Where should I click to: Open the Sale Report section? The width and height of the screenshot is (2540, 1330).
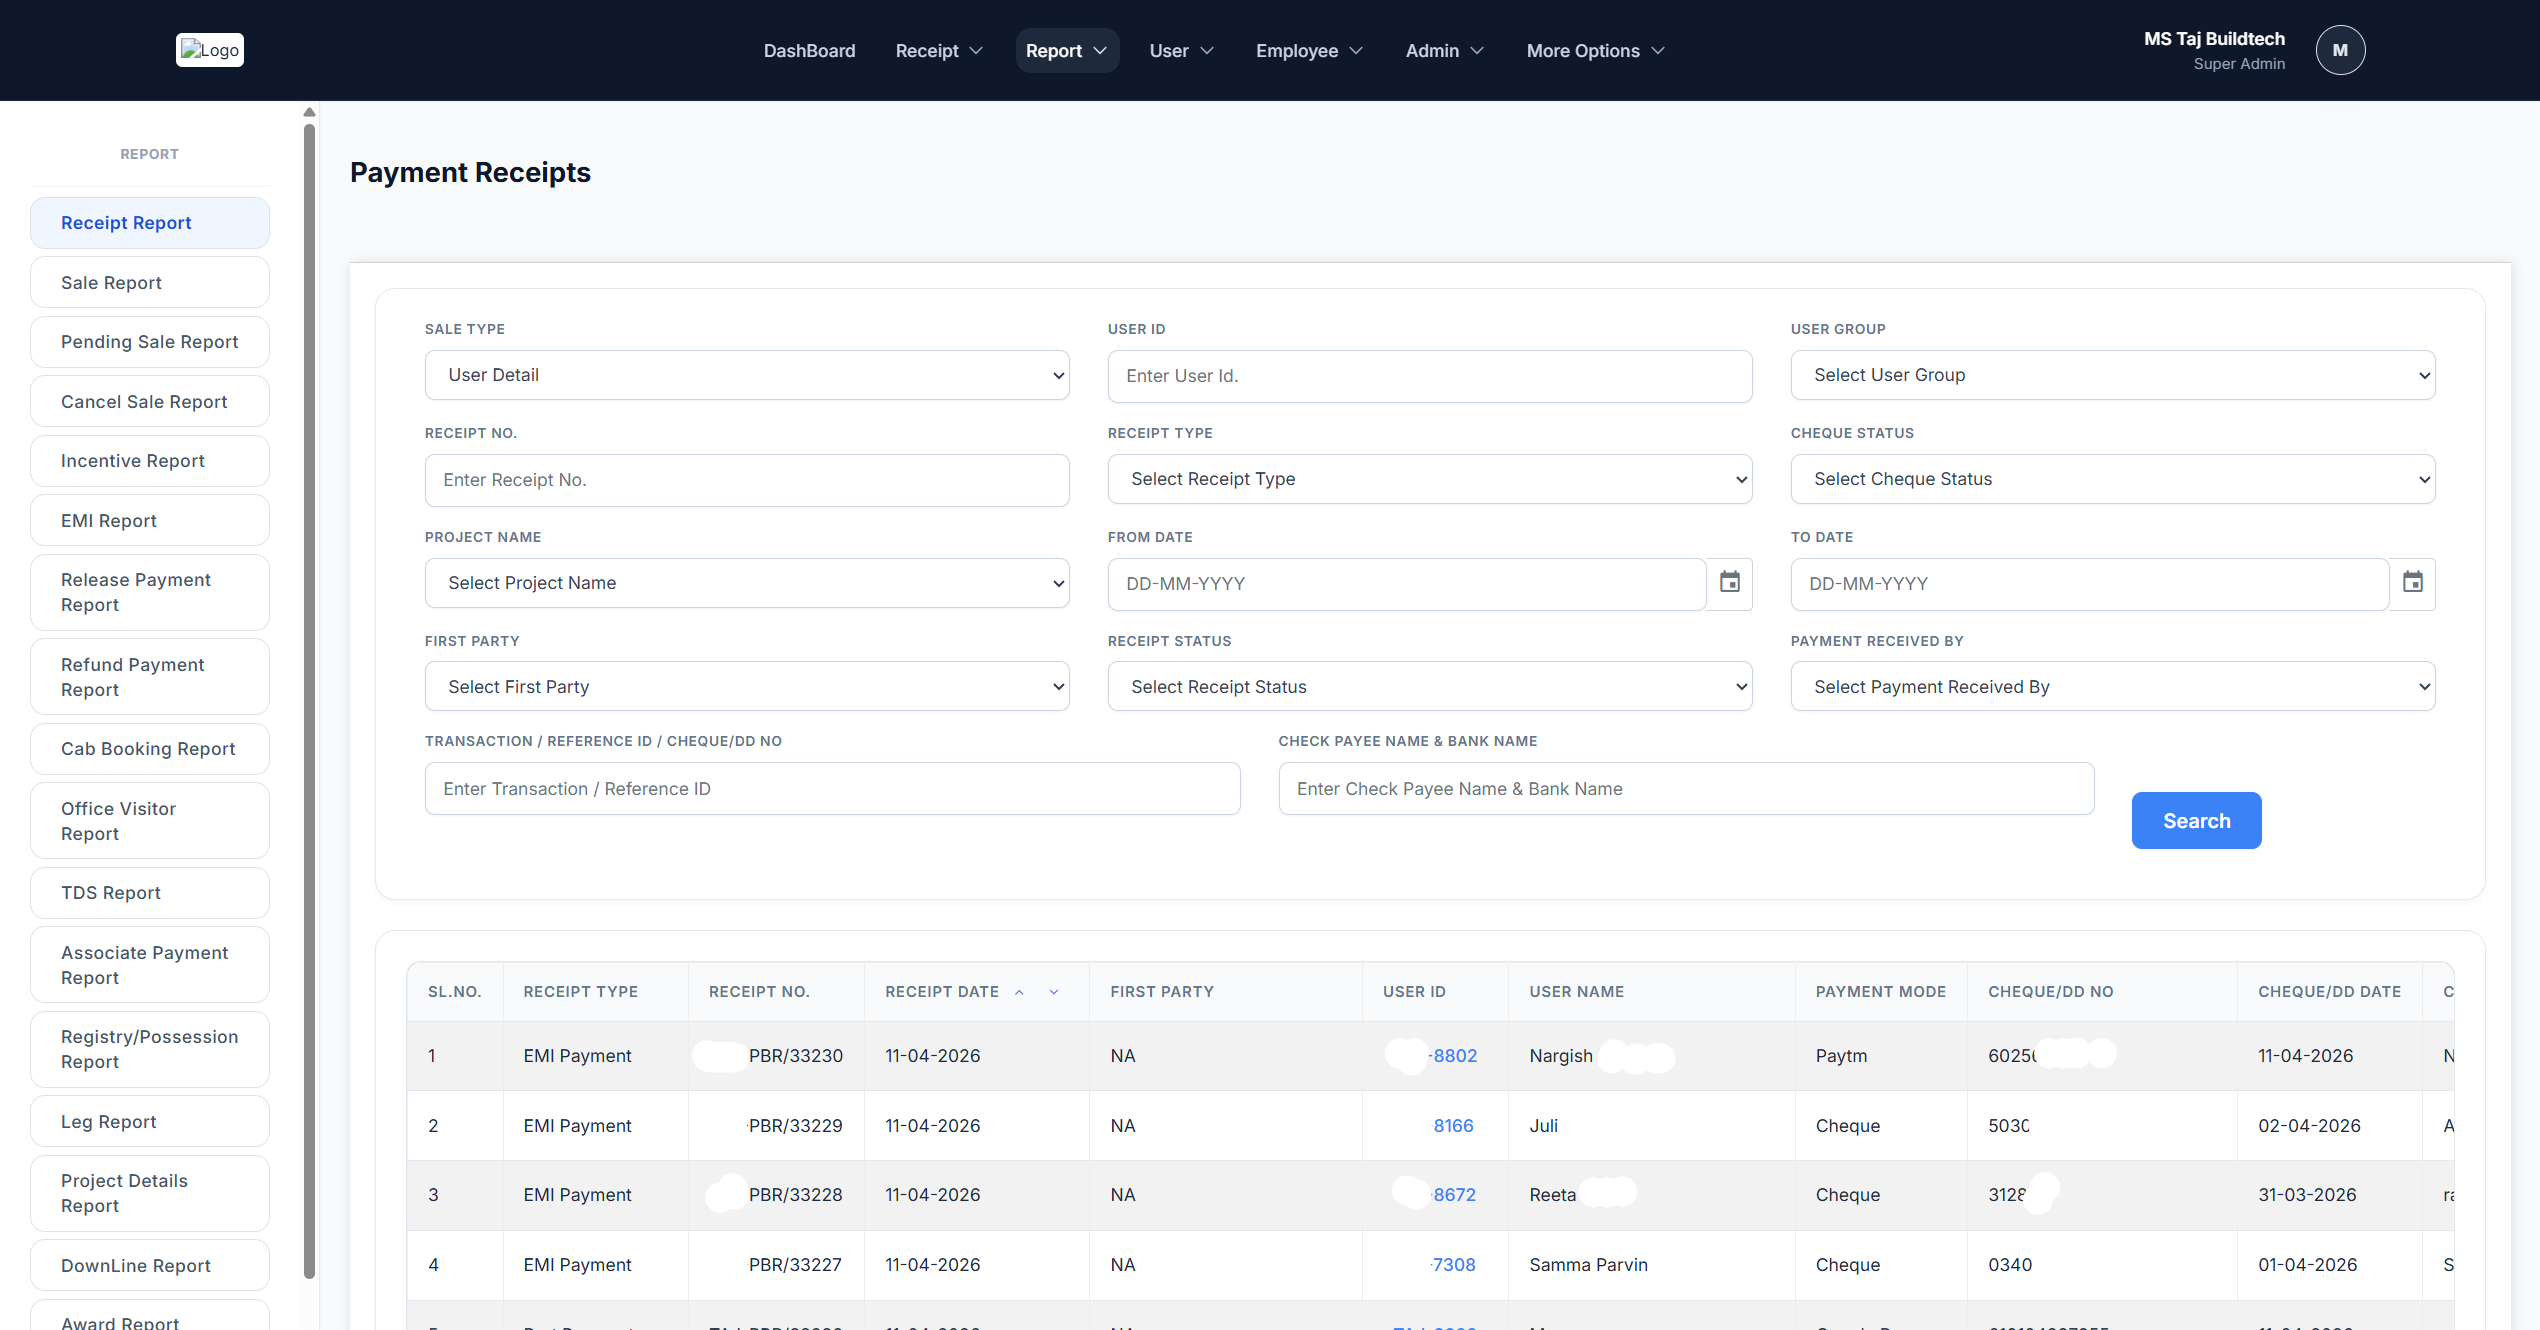(149, 282)
